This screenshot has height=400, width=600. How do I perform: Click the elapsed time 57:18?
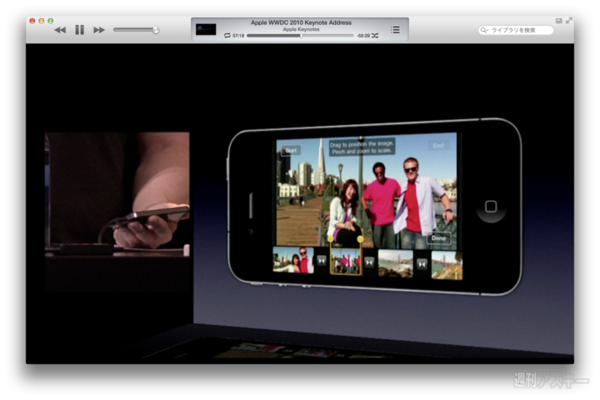point(238,36)
